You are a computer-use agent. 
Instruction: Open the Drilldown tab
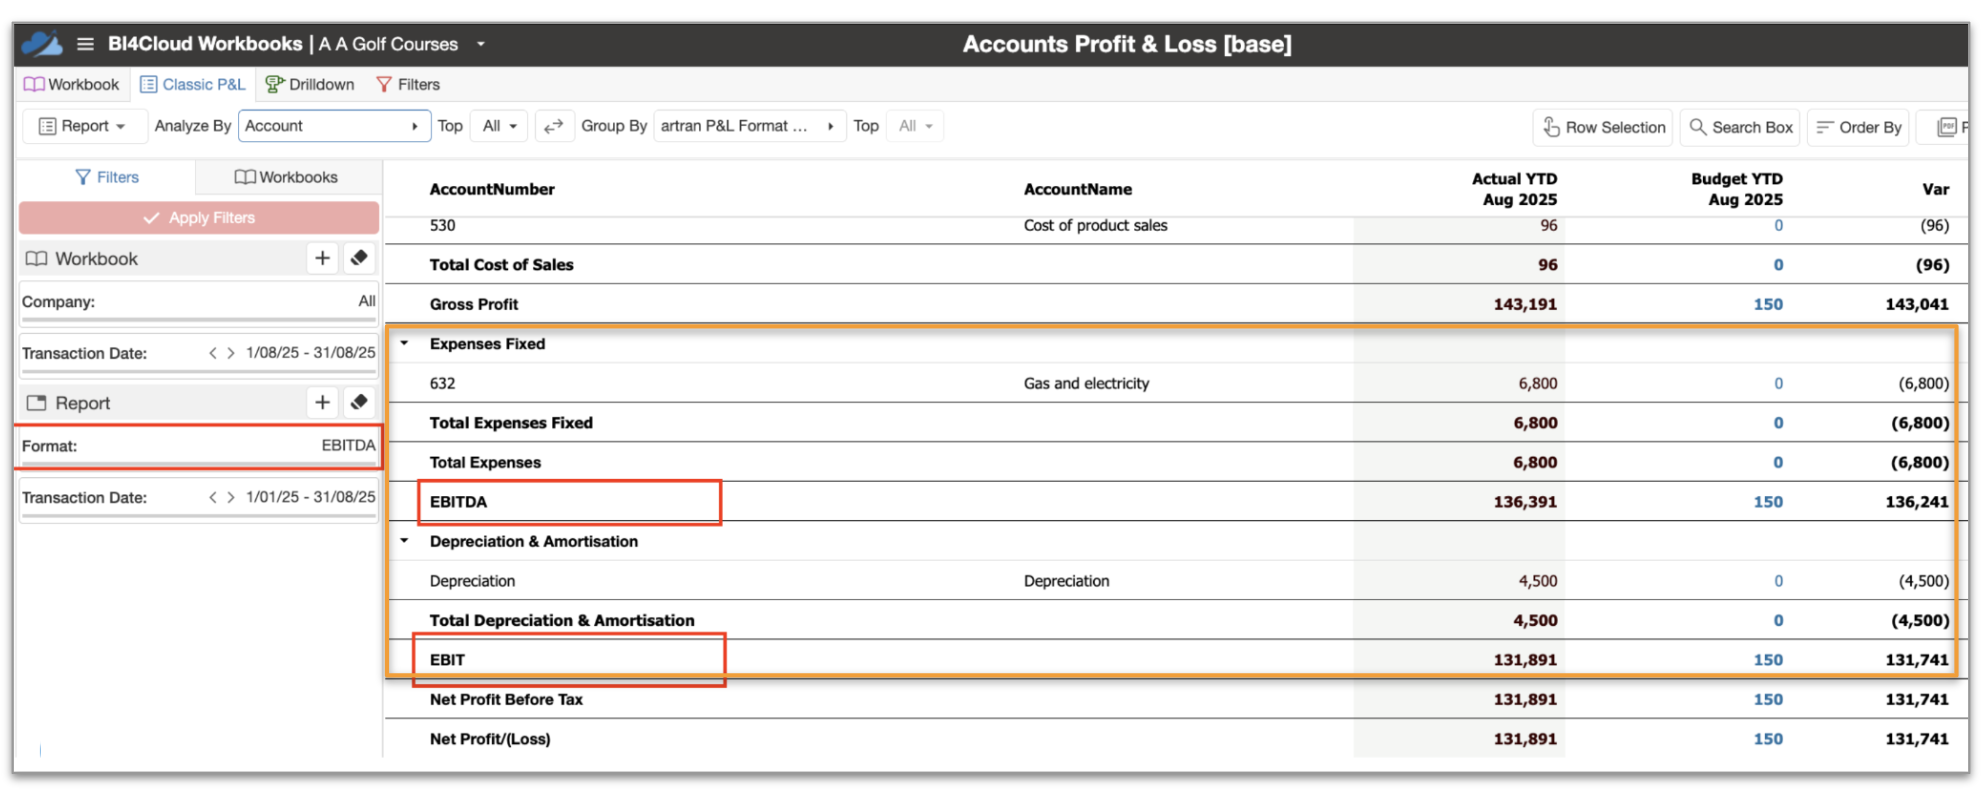[310, 85]
